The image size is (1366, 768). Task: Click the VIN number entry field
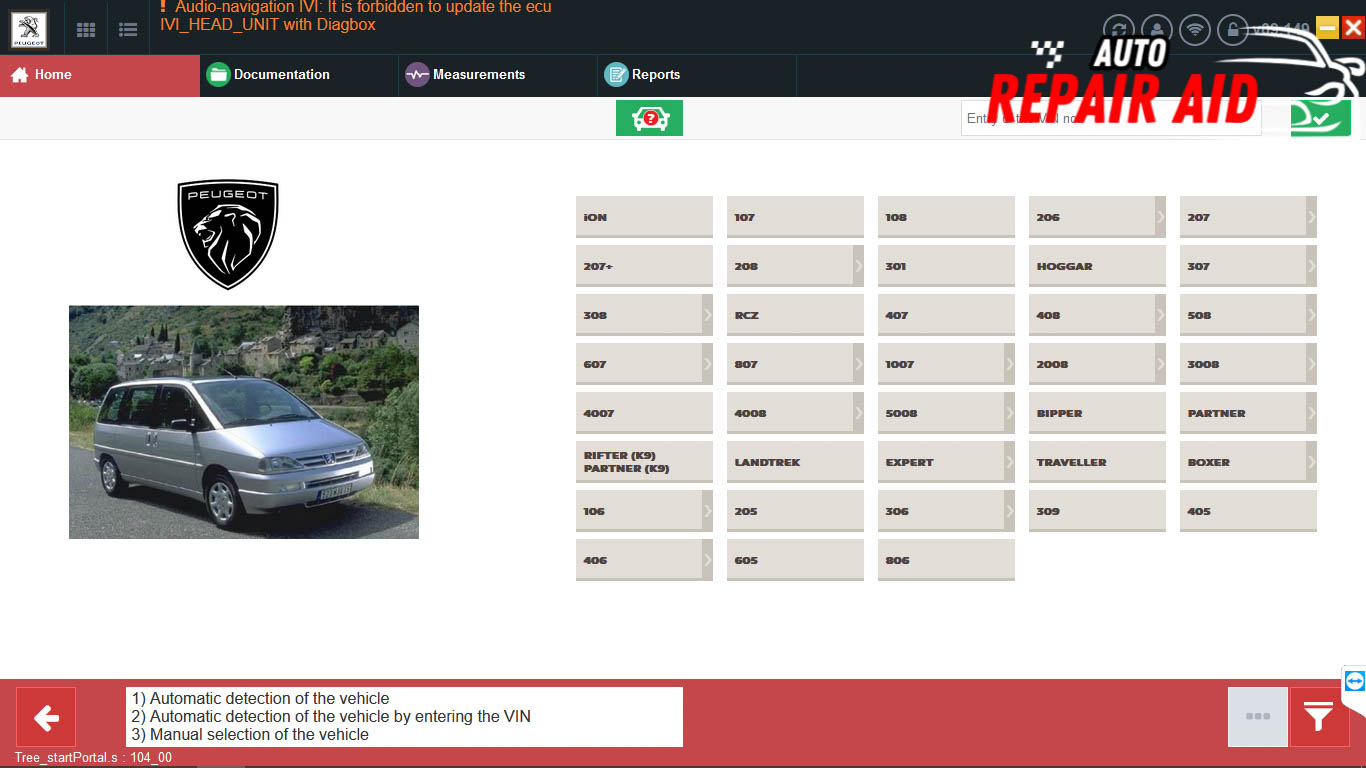[1111, 118]
